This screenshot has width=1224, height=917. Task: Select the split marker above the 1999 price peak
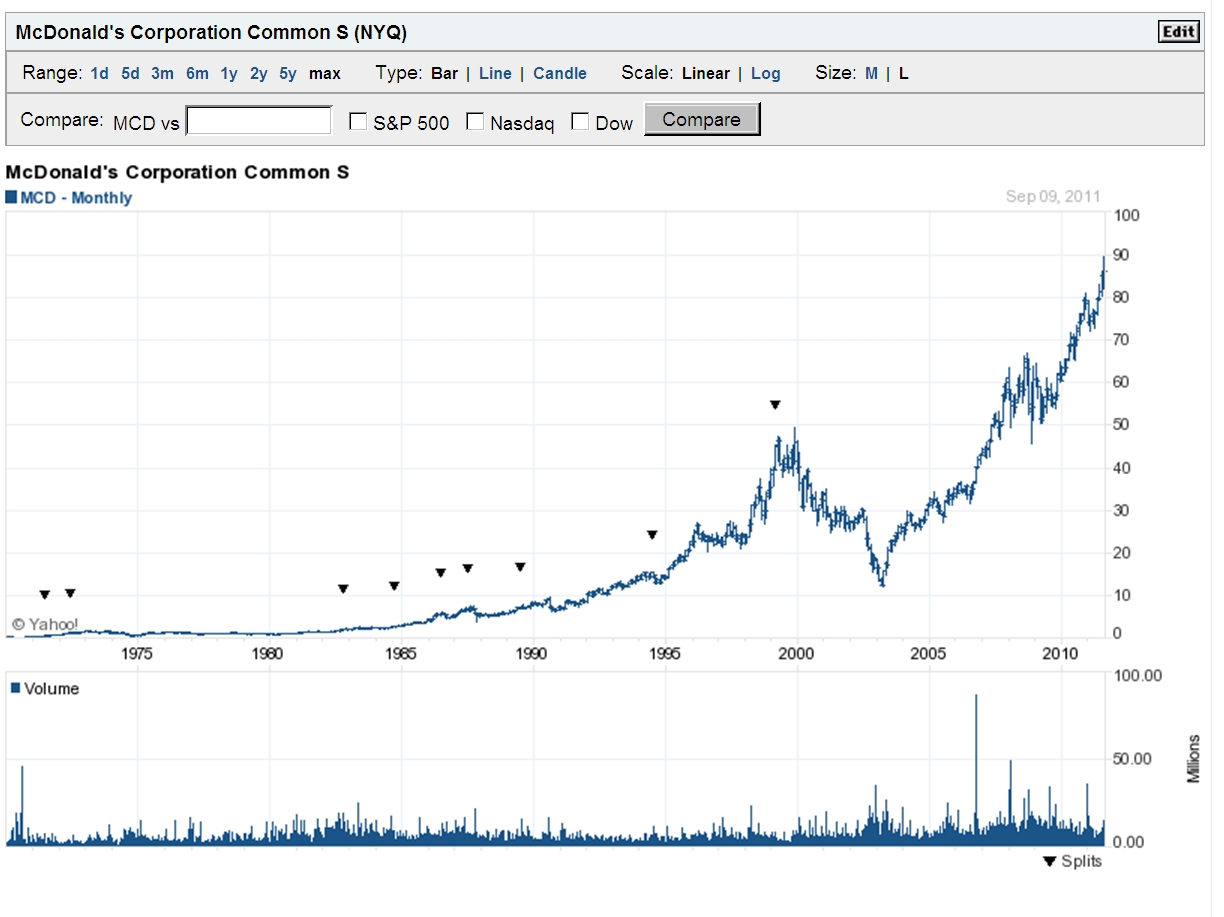tap(775, 405)
